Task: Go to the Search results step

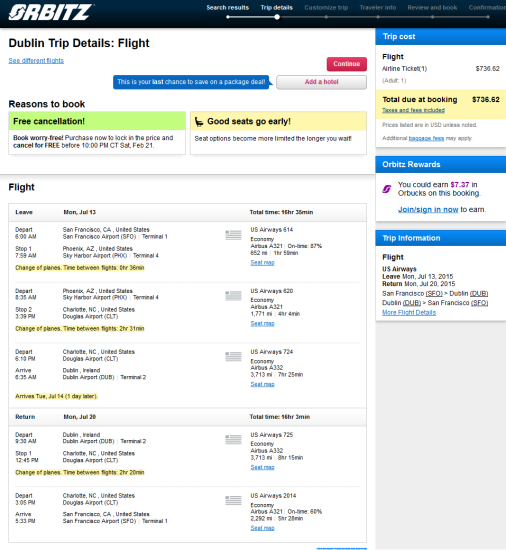Action: tap(228, 7)
